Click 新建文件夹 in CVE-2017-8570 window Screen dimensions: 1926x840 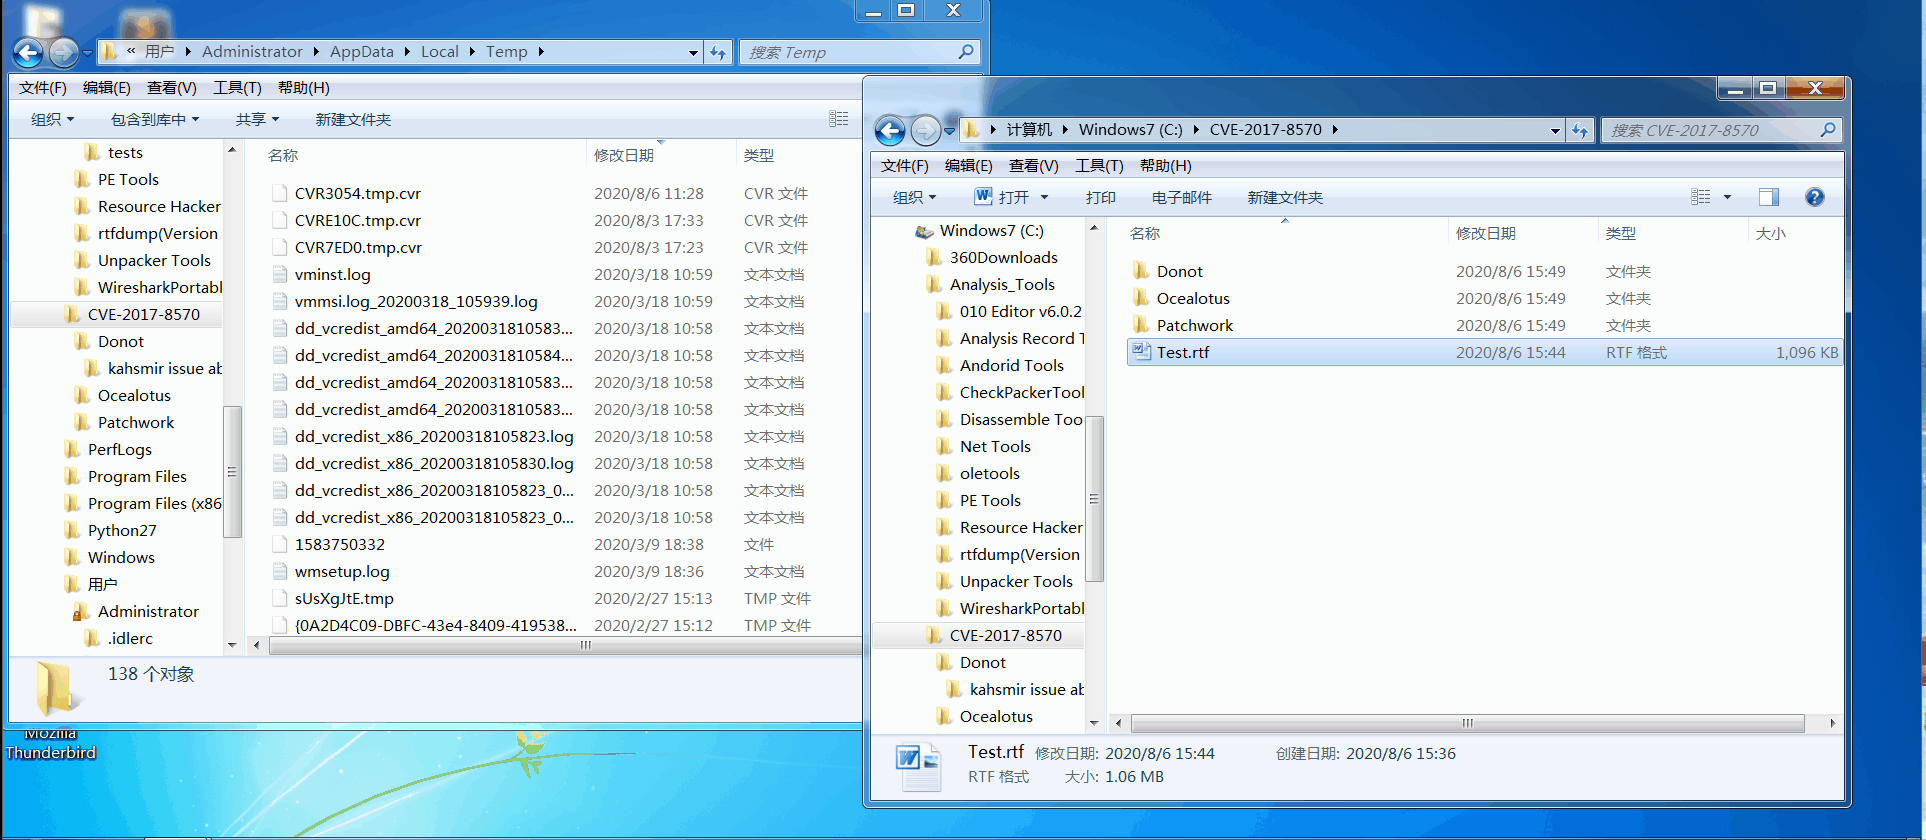pos(1285,197)
